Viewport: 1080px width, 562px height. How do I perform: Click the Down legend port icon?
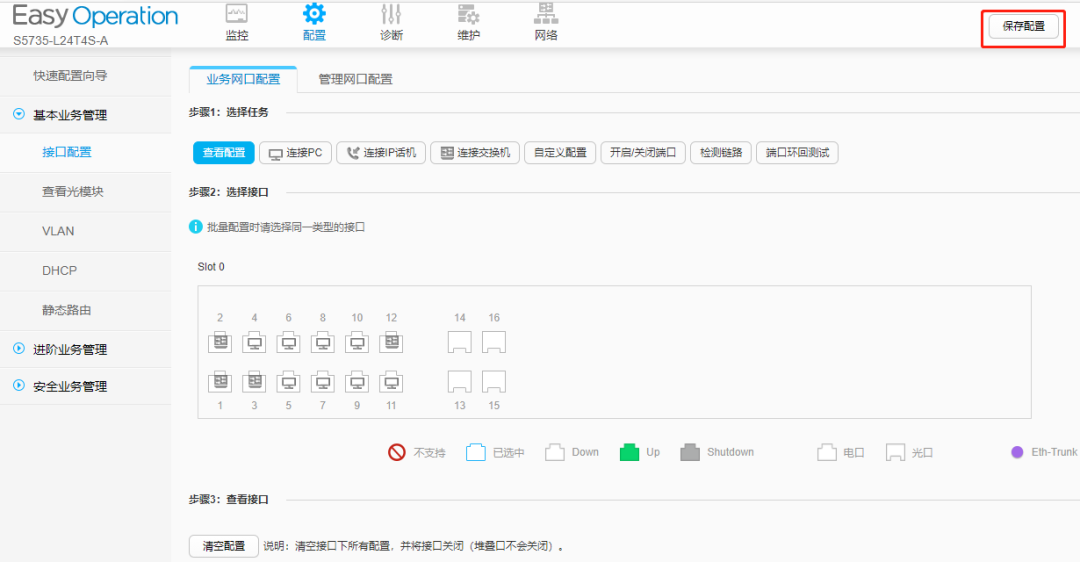pos(555,452)
